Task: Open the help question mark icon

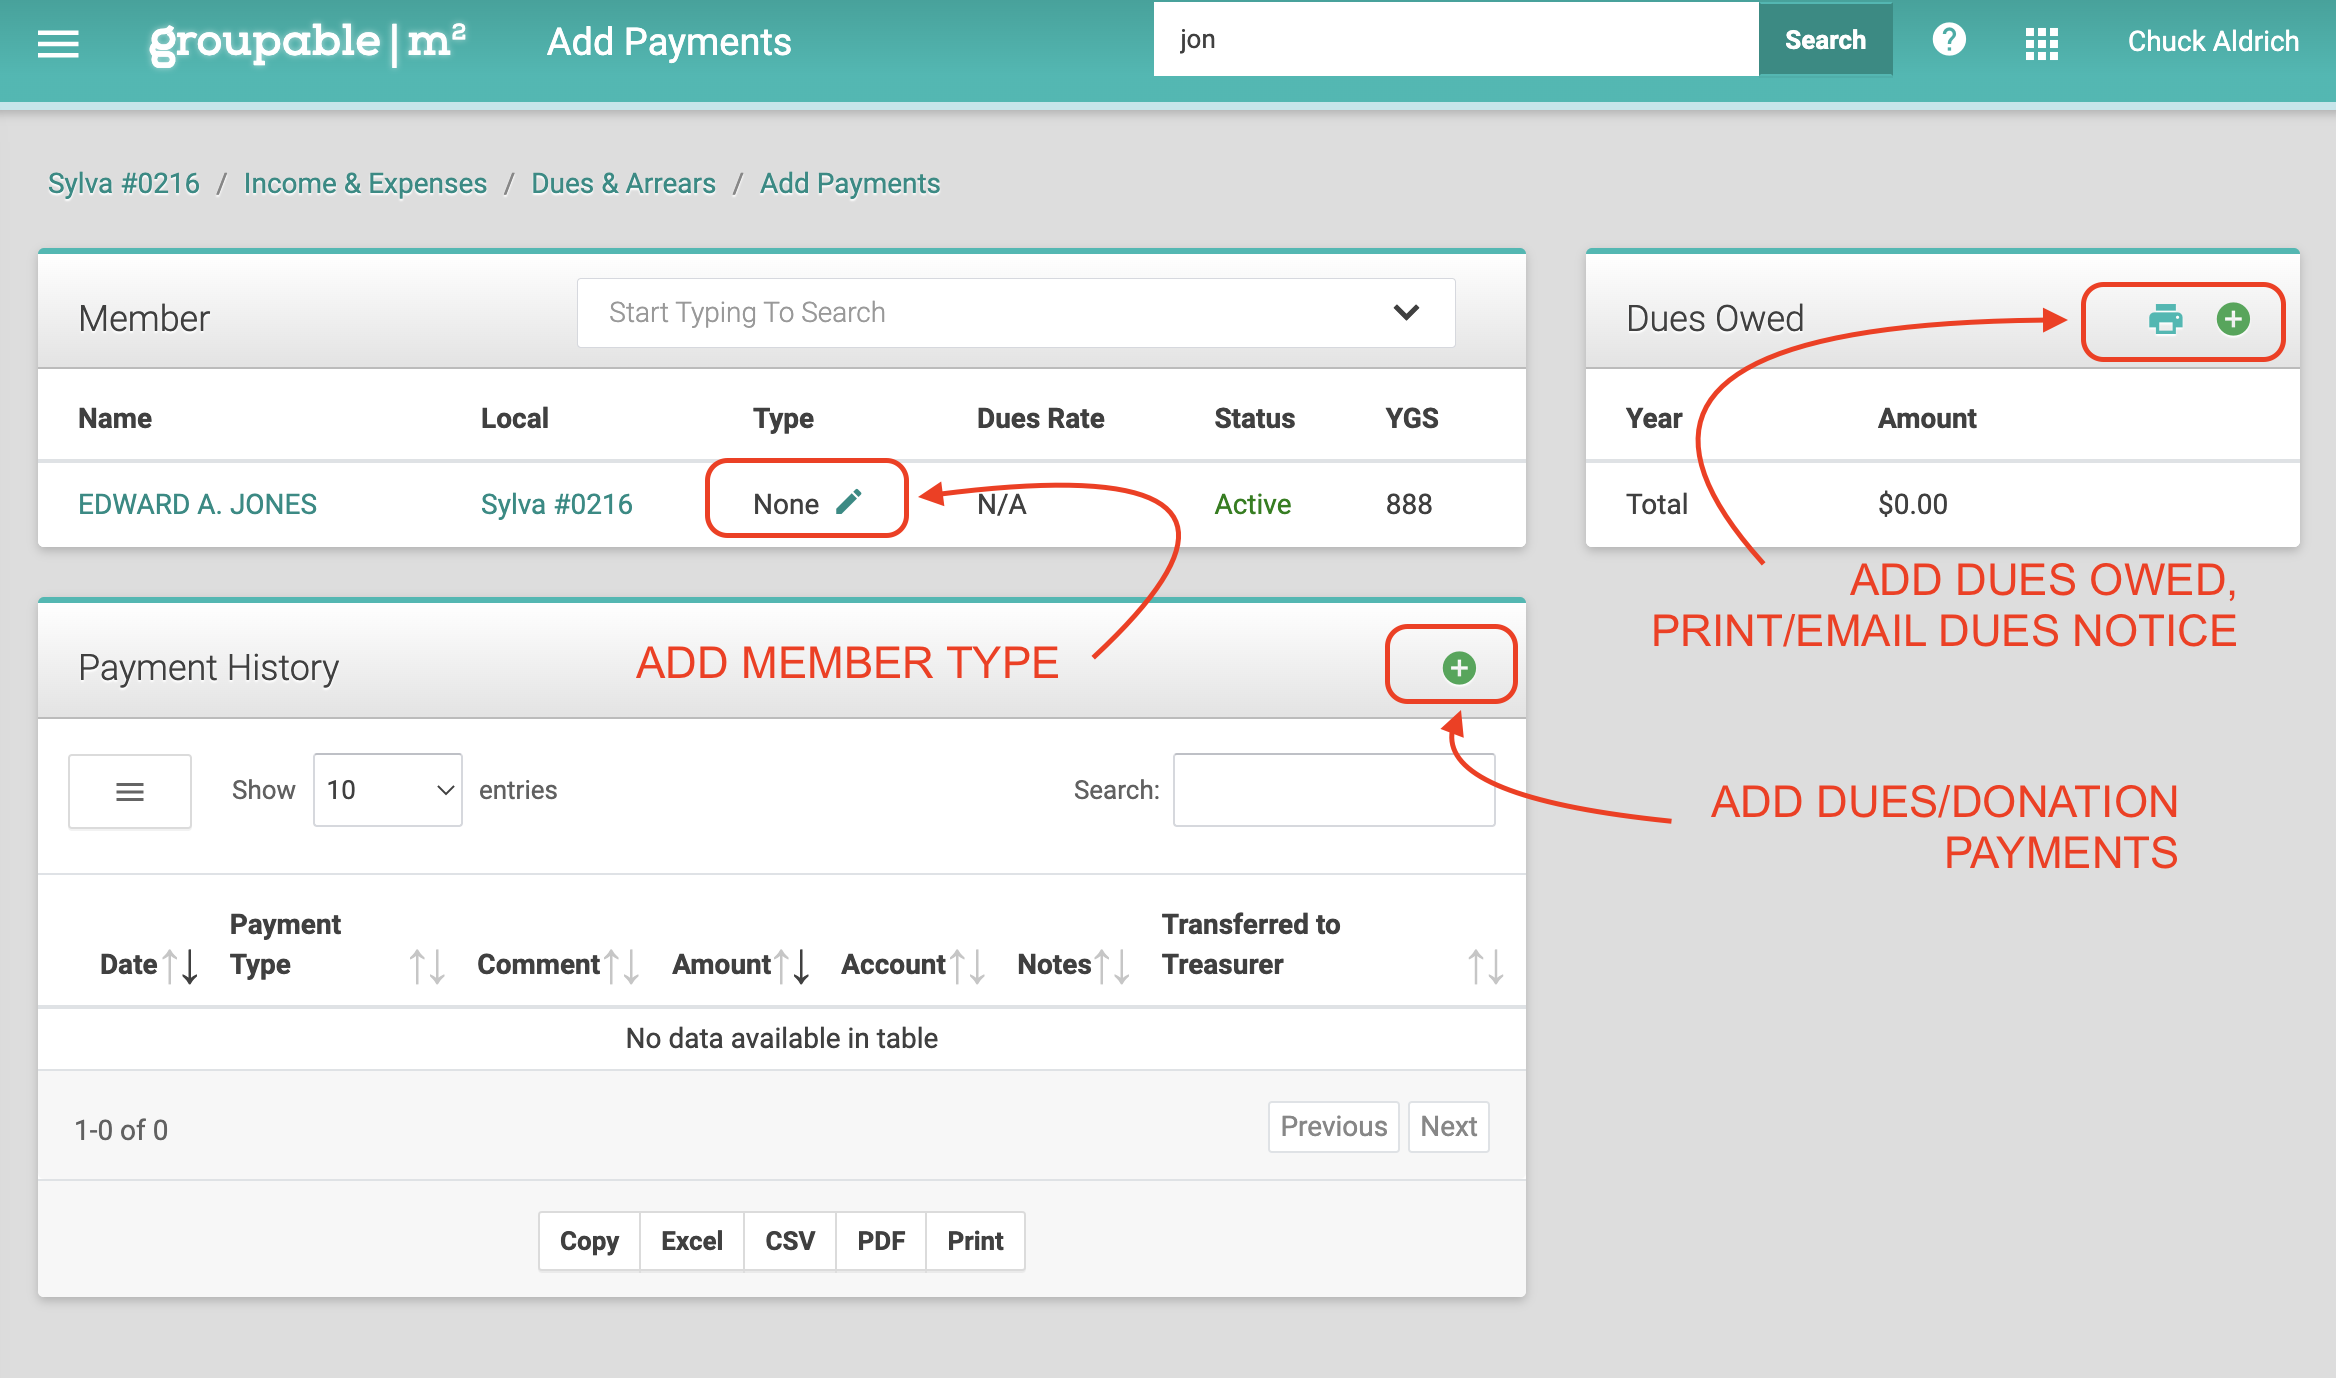Action: point(1949,40)
